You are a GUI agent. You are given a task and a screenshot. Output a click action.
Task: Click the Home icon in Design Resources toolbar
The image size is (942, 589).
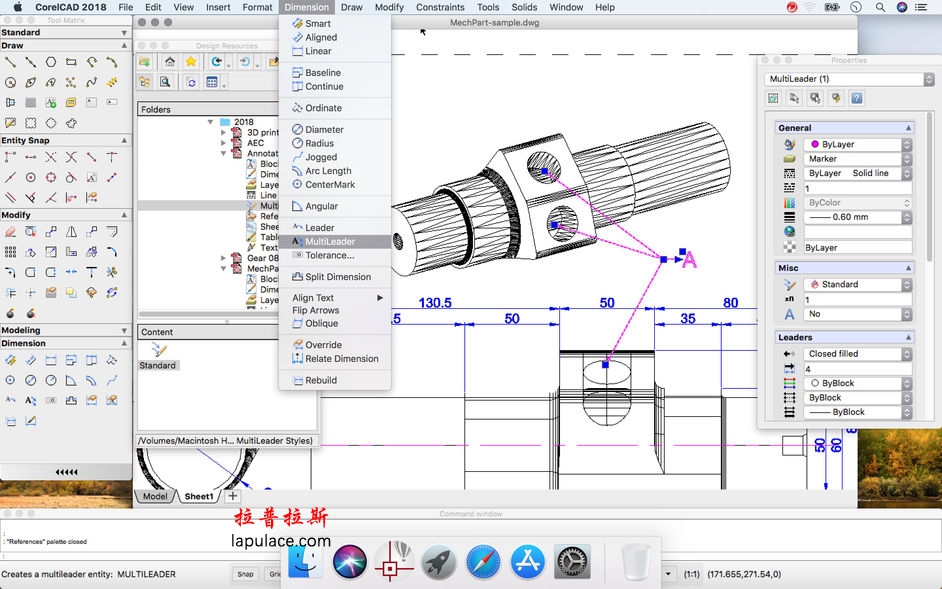pyautogui.click(x=169, y=62)
